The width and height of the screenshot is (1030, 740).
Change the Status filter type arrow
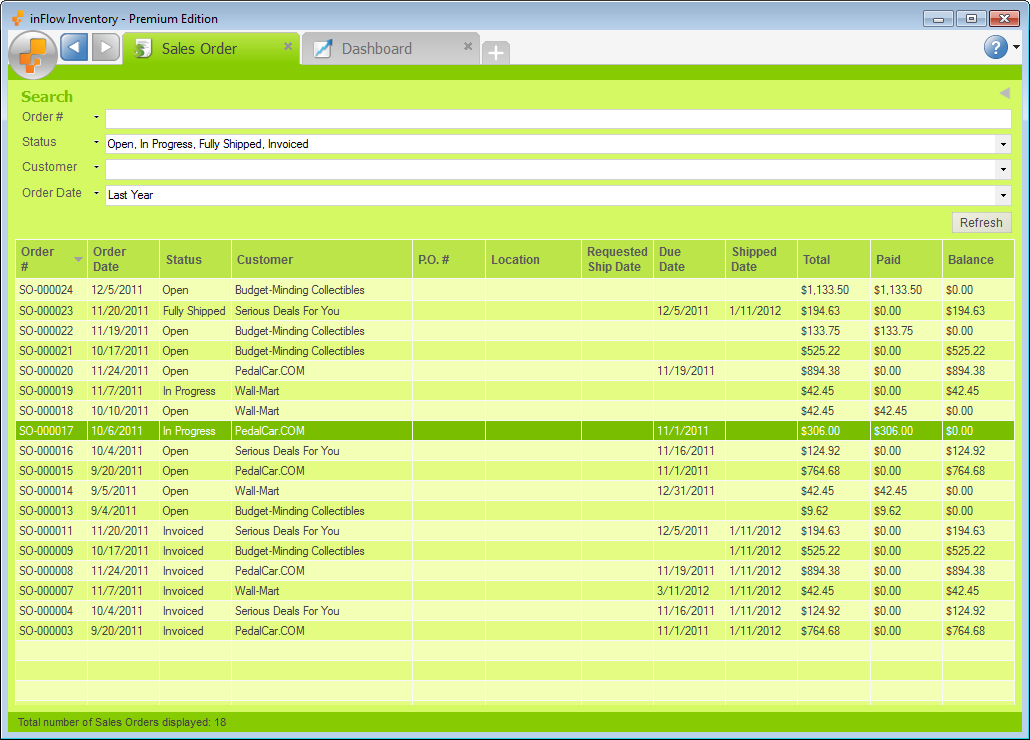97,142
